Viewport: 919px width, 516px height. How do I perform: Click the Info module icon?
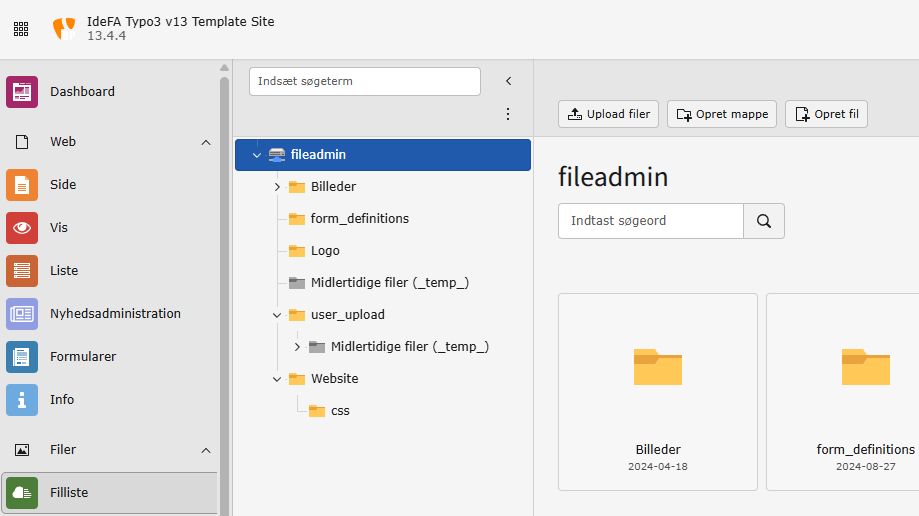tap(22, 400)
